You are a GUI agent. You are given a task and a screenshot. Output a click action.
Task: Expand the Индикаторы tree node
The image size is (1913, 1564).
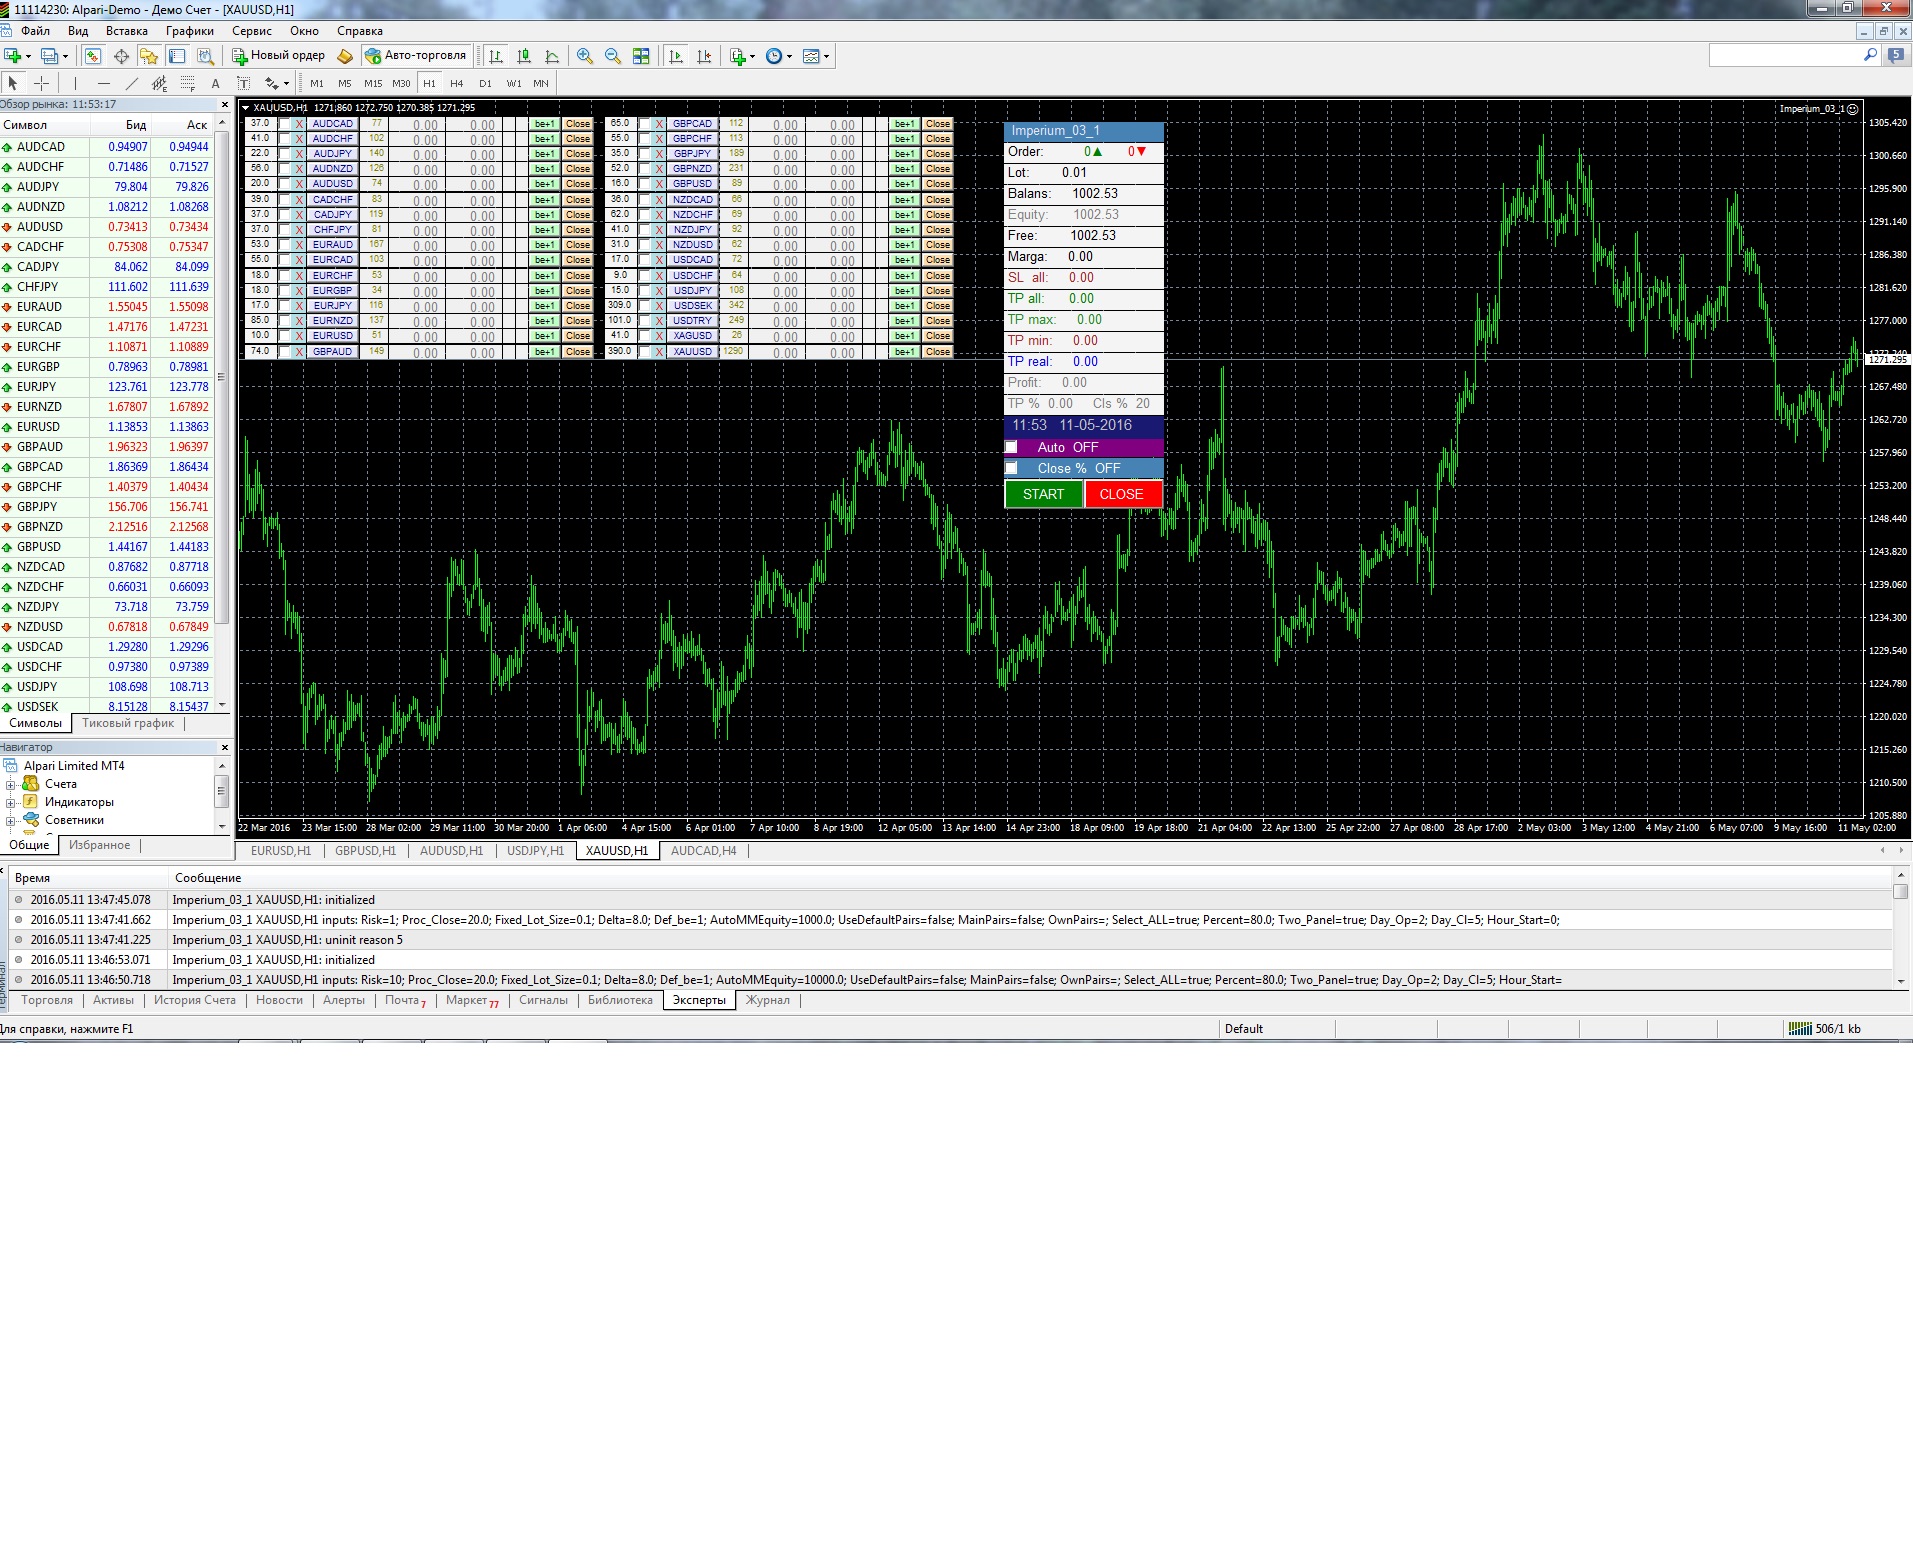11,802
